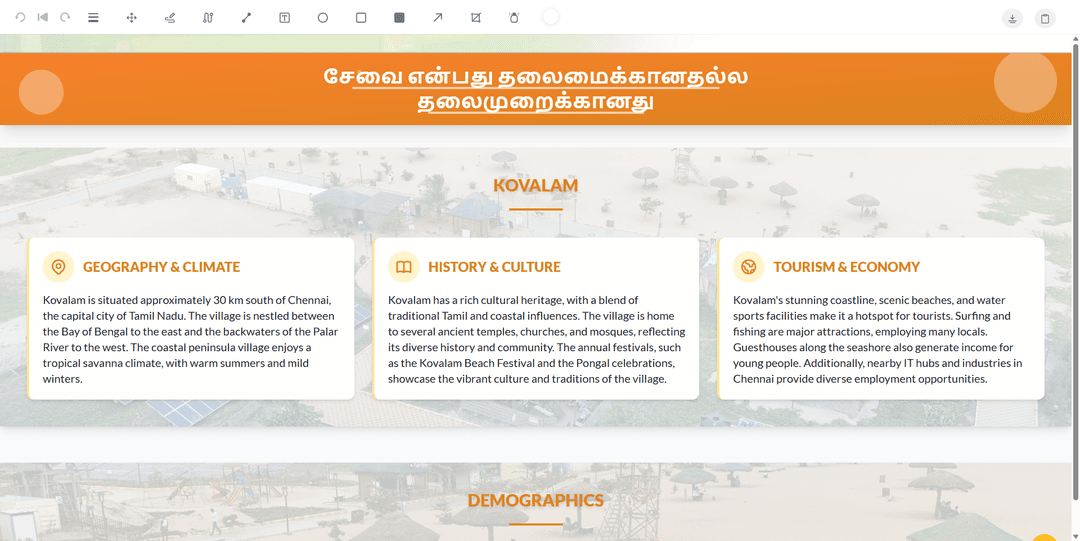This screenshot has height=541, width=1080.
Task: Select the filled blur square tool
Action: tap(399, 18)
